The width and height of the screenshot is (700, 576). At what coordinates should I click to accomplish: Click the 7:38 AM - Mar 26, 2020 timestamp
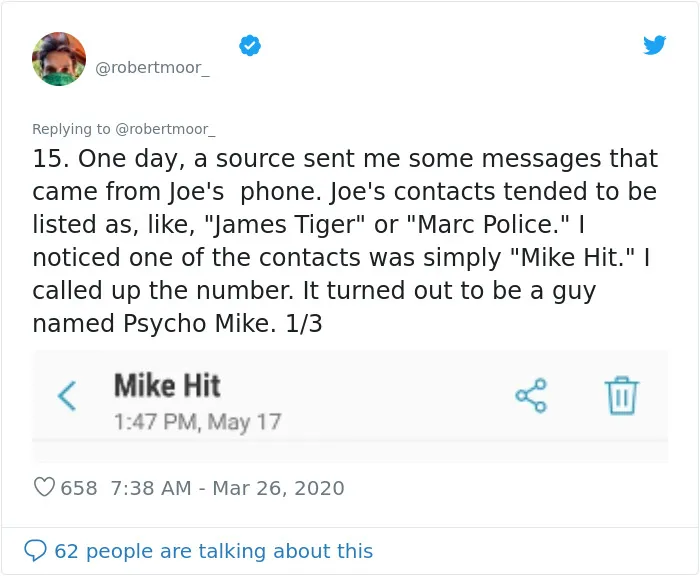point(227,488)
